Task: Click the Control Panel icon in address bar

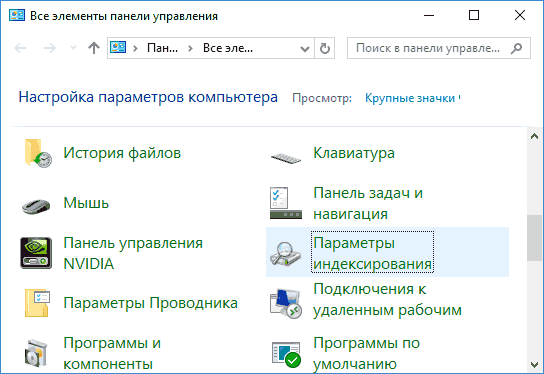Action: click(118, 47)
